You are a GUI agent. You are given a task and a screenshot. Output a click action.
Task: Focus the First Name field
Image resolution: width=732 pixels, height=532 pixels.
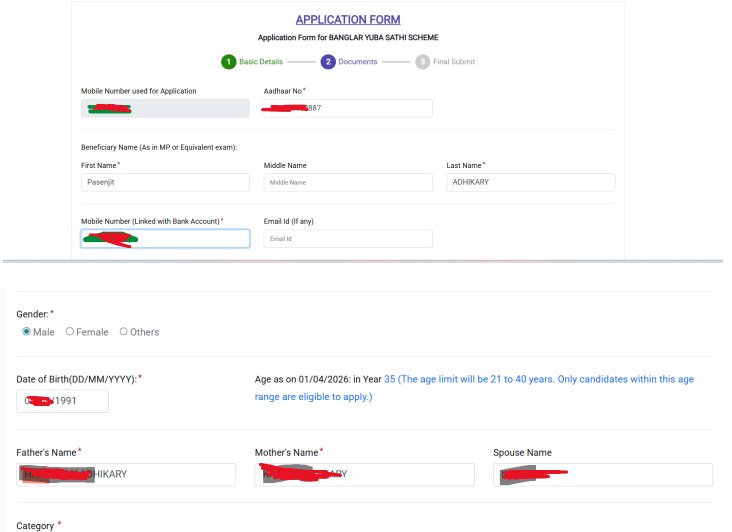(x=165, y=182)
